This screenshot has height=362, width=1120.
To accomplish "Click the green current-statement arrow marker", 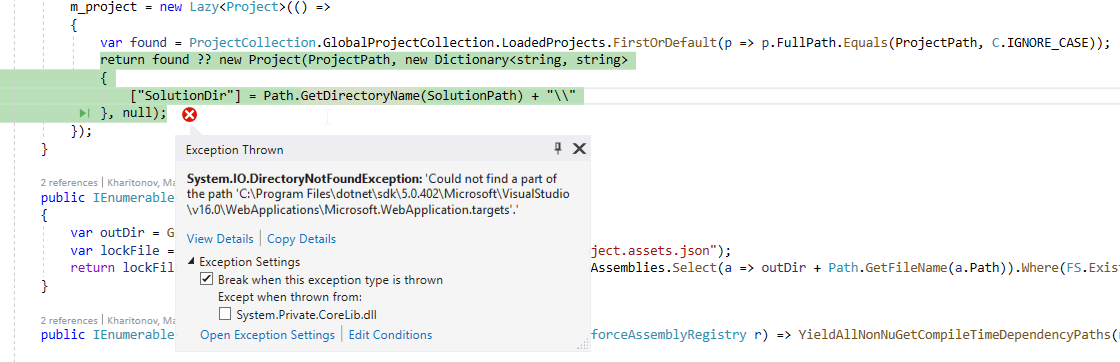I will (85, 113).
